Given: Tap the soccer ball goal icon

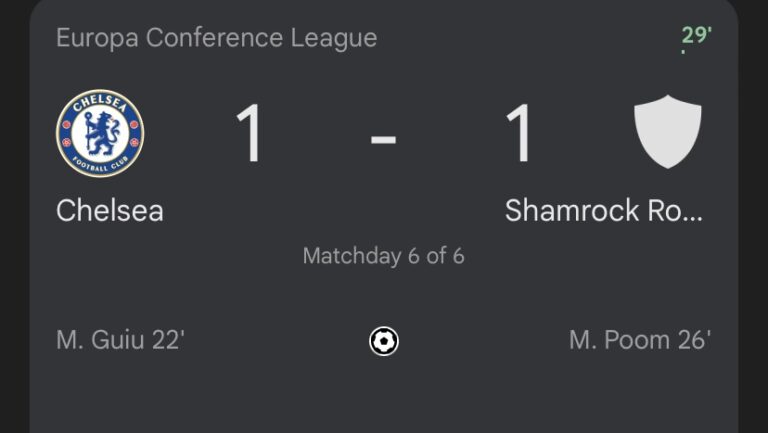Looking at the screenshot, I should 384,341.
